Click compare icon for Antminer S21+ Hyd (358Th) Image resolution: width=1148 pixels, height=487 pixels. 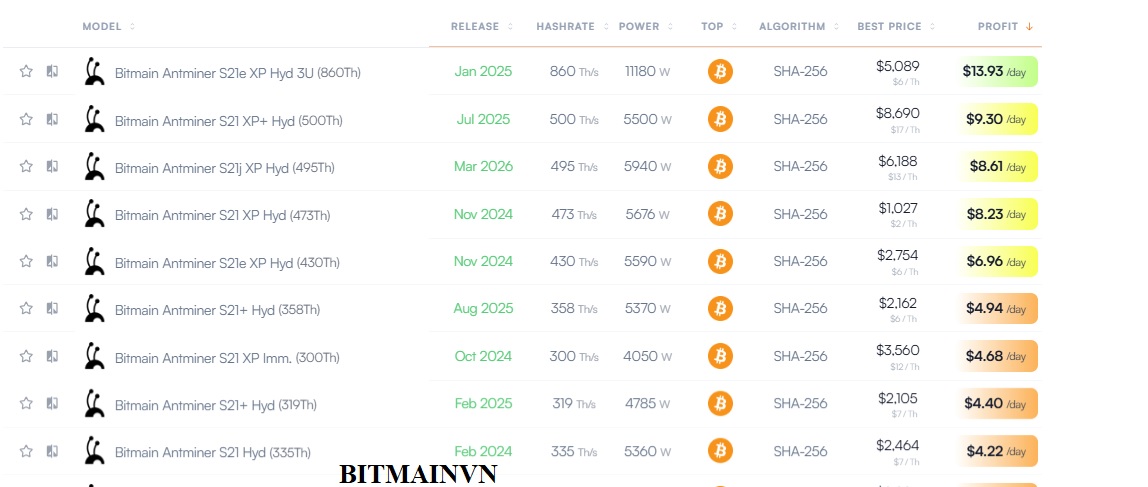click(52, 308)
